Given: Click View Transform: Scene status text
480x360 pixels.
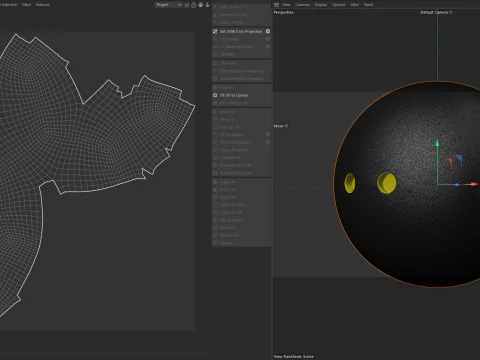Looking at the screenshot, I should 293,356.
